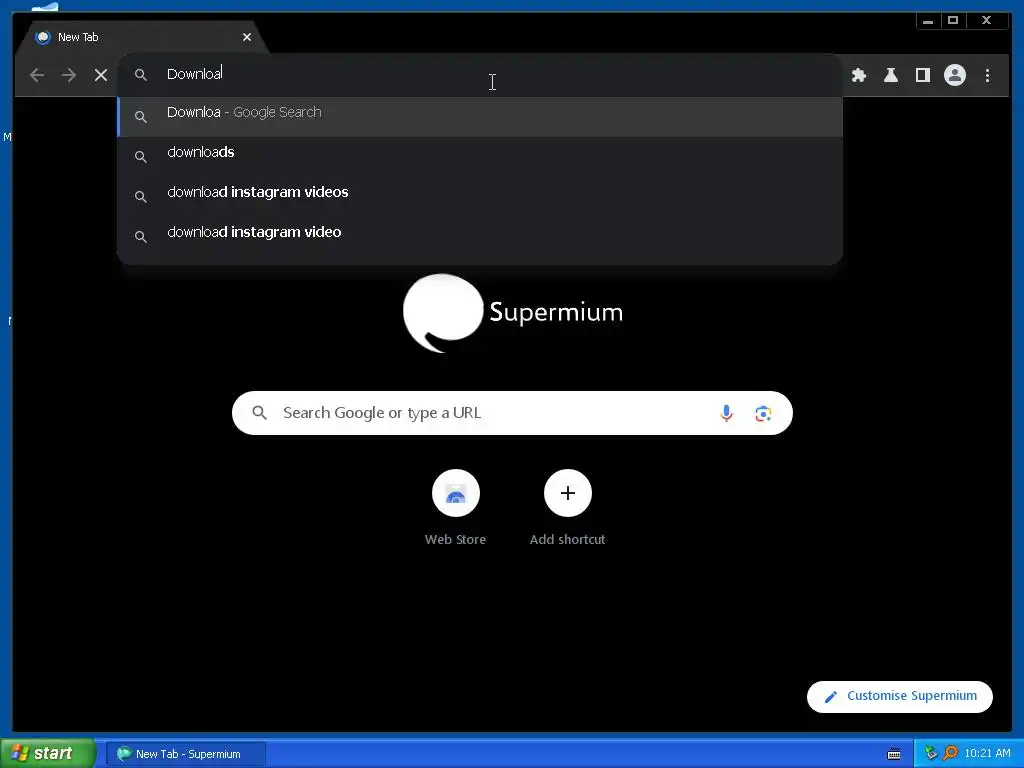Click the on-screen keyboard tray icon
This screenshot has width=1024, height=768.
pos(893,754)
